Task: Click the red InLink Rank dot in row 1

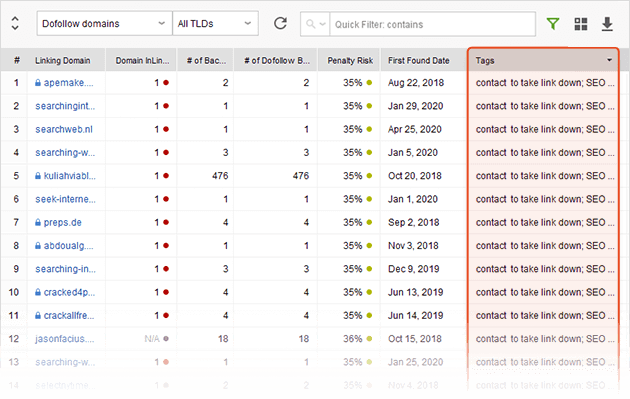Action: point(166,82)
